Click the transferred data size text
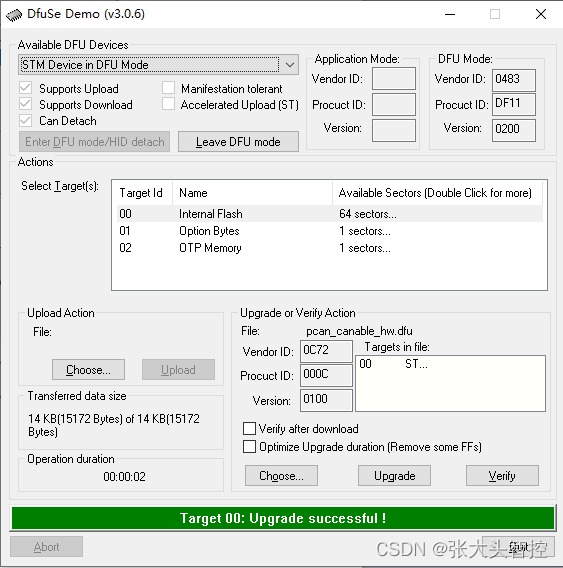Viewport: 563px width, 568px height. tap(114, 425)
